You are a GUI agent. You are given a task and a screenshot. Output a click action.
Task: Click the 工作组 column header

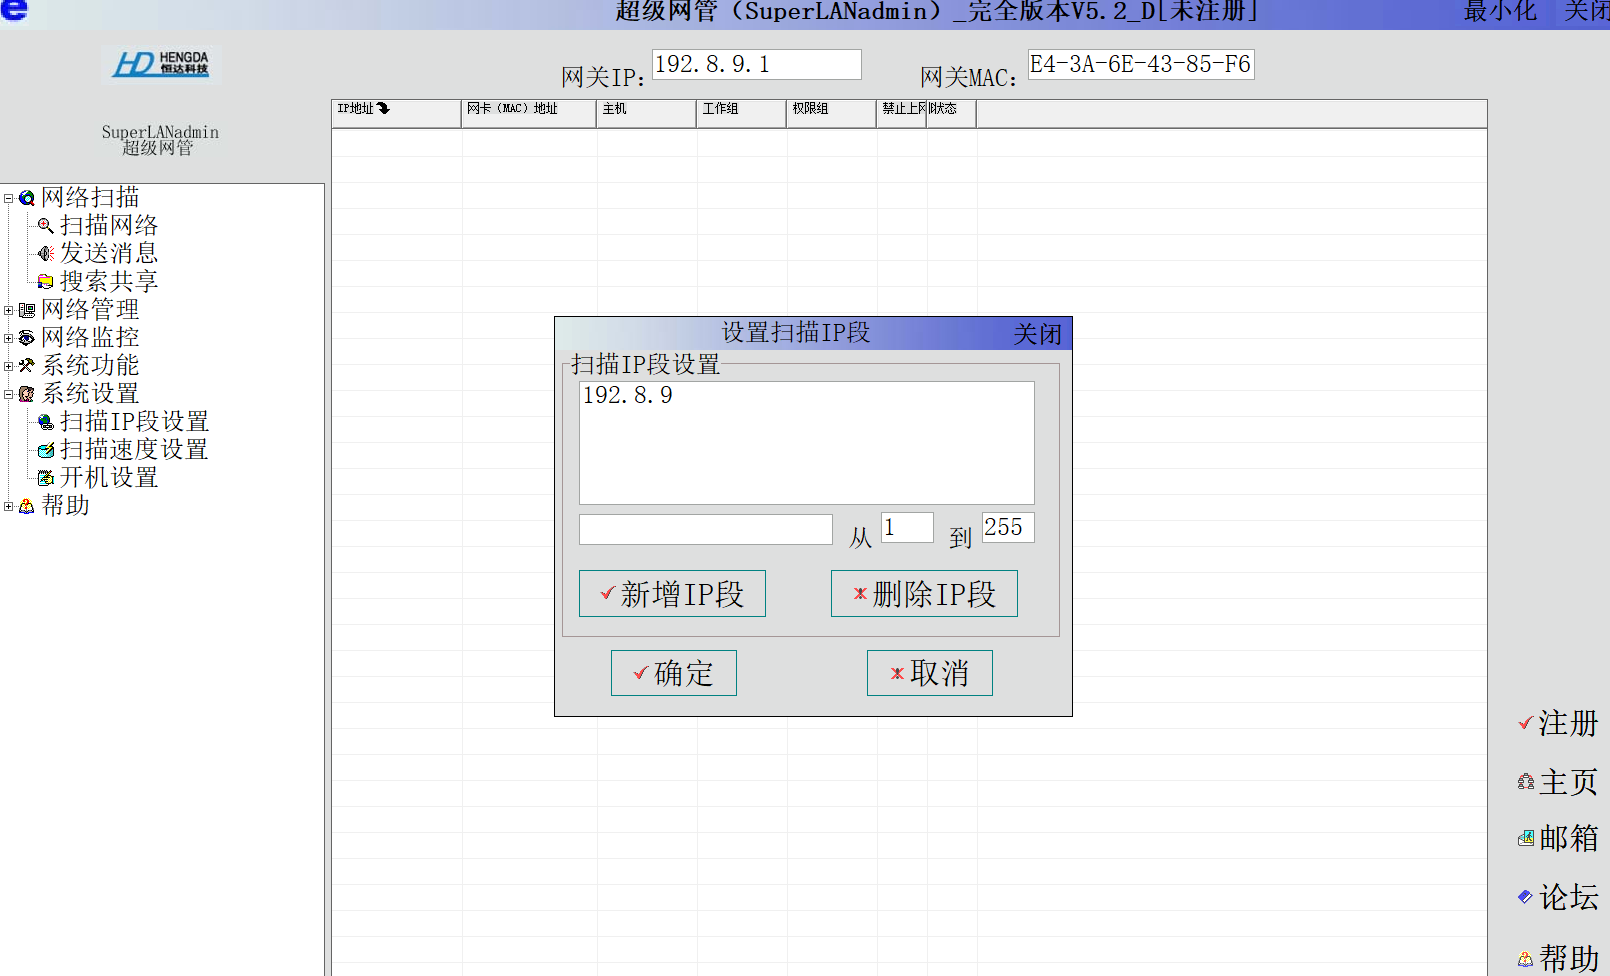click(x=742, y=113)
